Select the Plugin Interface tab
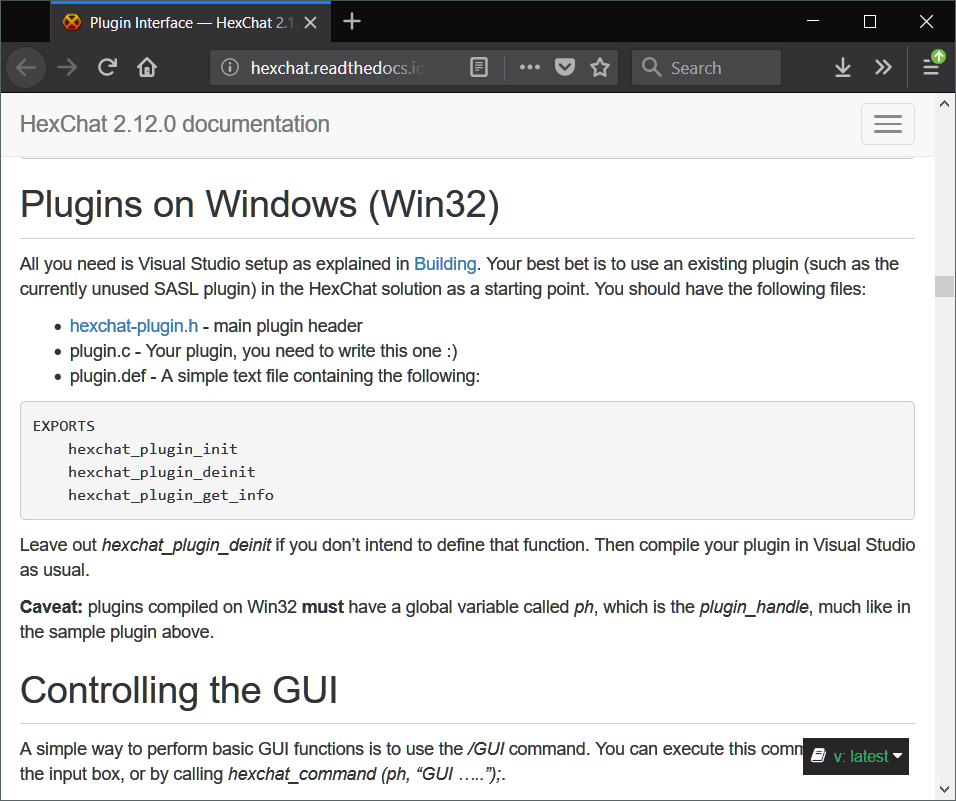Viewport: 956px width, 801px height. pos(180,22)
